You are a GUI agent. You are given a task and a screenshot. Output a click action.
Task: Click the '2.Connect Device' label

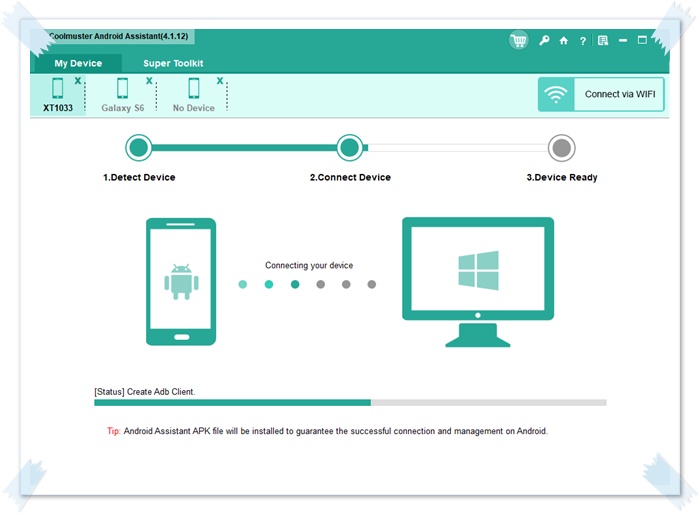pos(350,177)
